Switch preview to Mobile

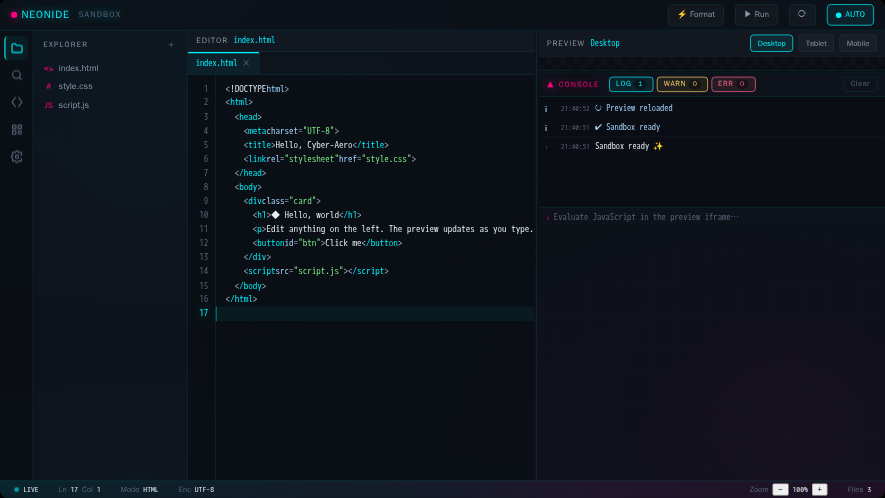click(x=858, y=43)
